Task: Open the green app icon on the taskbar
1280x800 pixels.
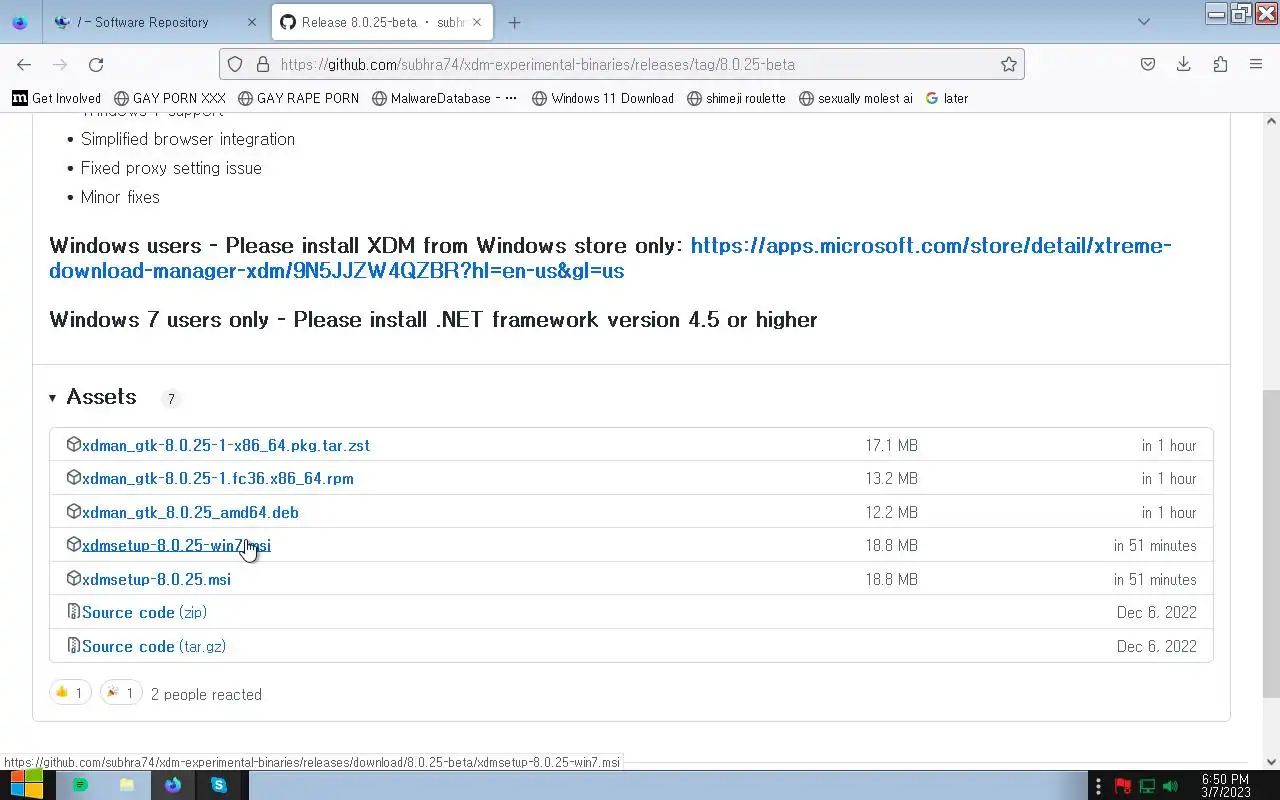Action: (x=81, y=785)
